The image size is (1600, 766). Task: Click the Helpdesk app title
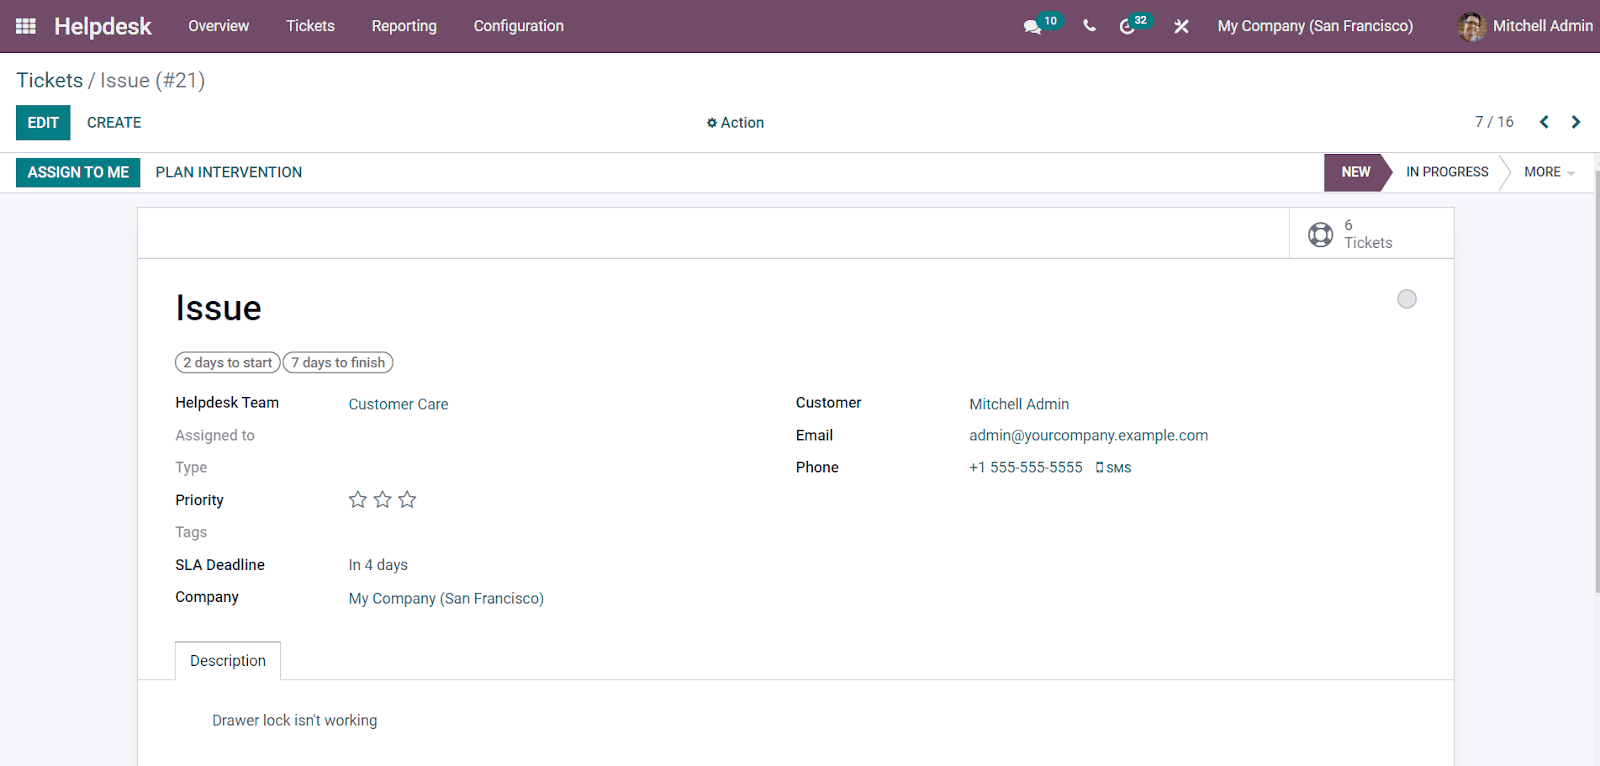(103, 26)
